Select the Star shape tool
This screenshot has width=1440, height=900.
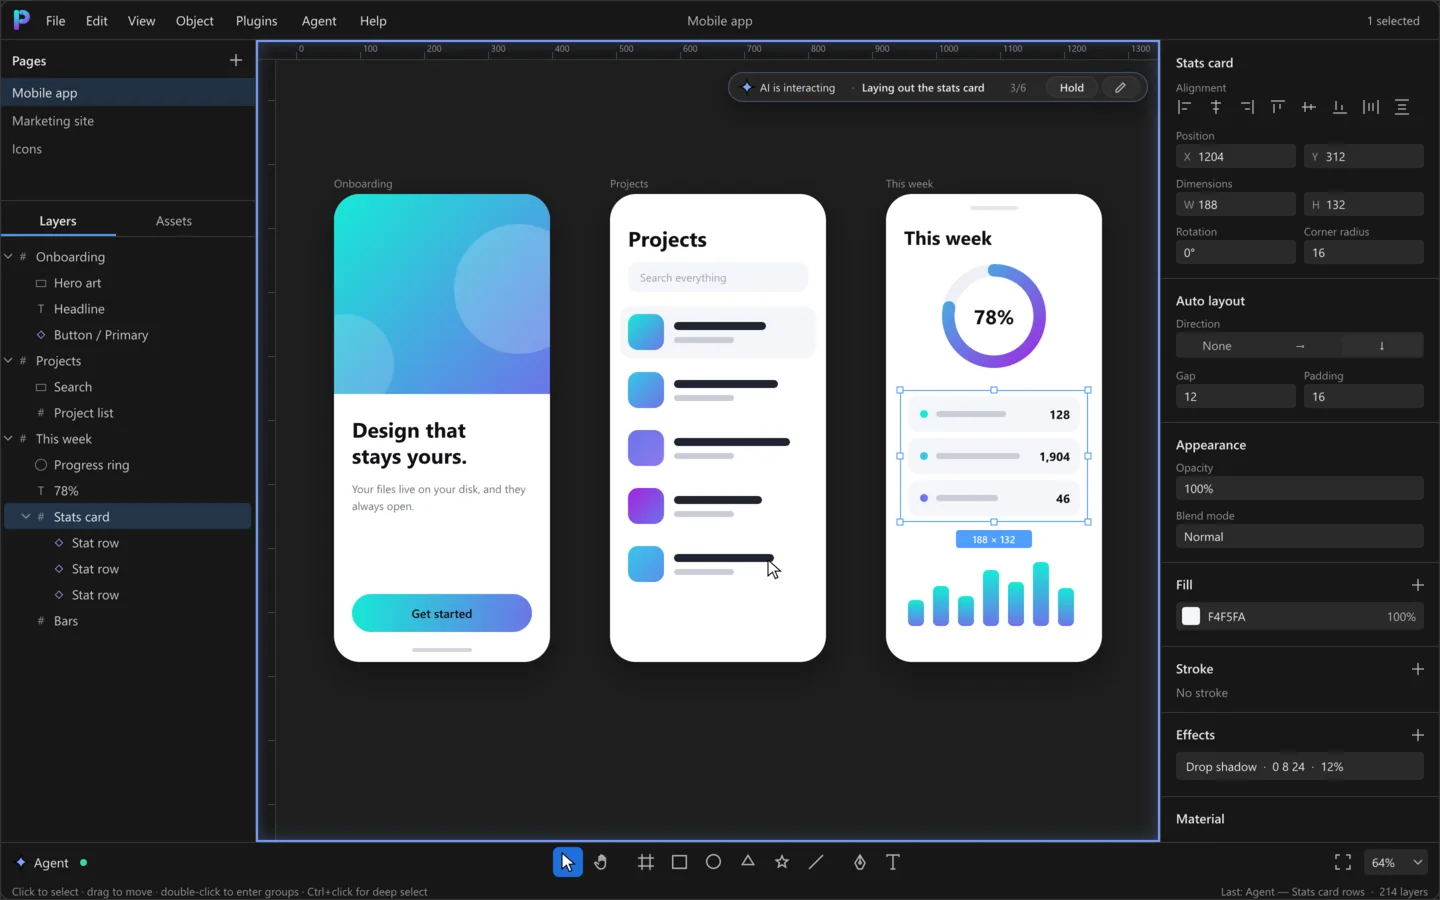click(x=782, y=862)
